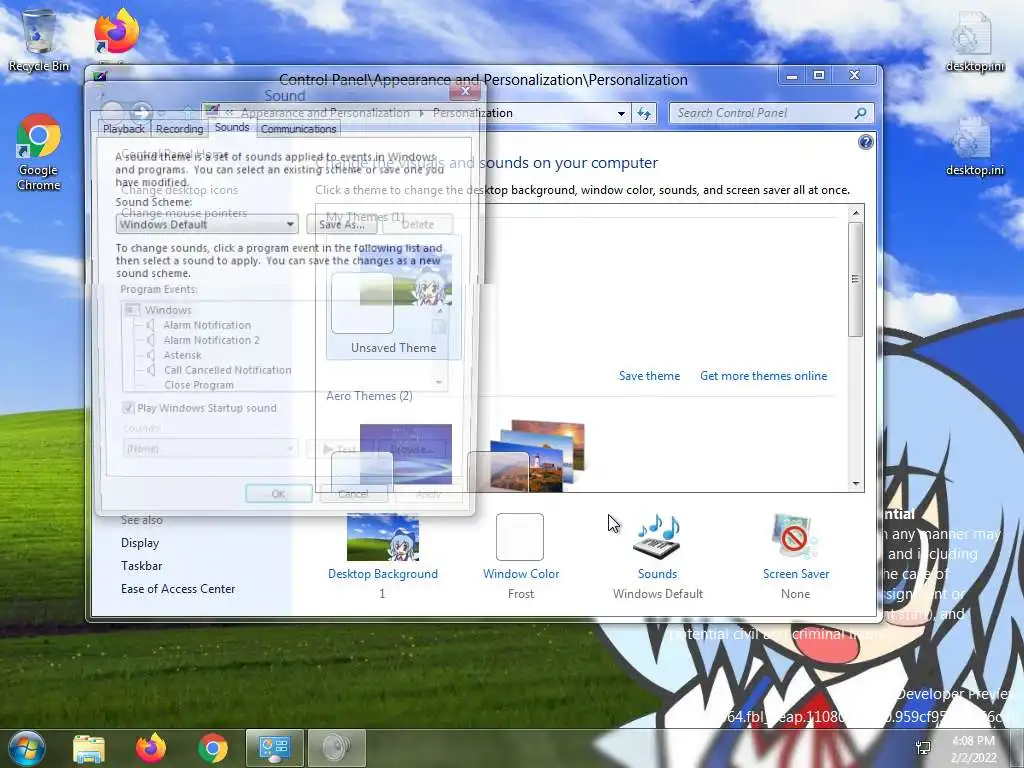
Task: Select the Unsaved Theme thumbnail
Action: [x=393, y=297]
